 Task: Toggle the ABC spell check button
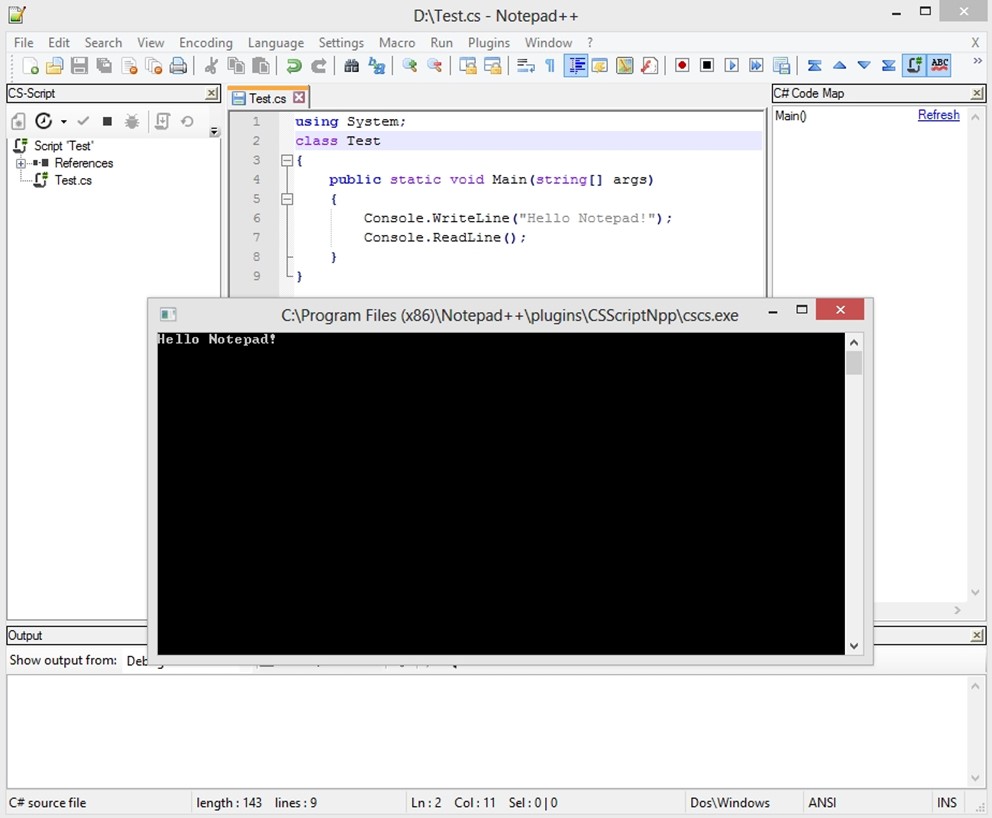pyautogui.click(x=939, y=66)
